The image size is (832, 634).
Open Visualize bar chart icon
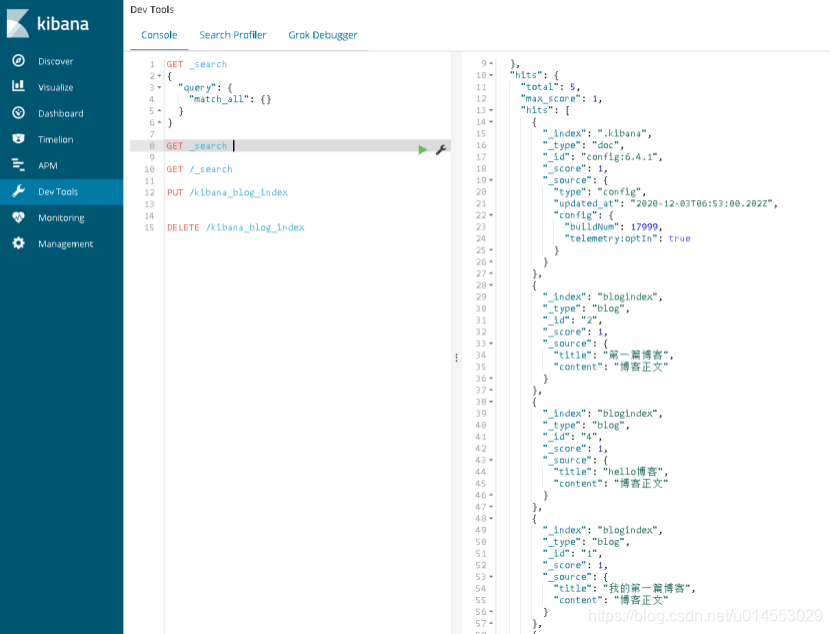(19, 86)
